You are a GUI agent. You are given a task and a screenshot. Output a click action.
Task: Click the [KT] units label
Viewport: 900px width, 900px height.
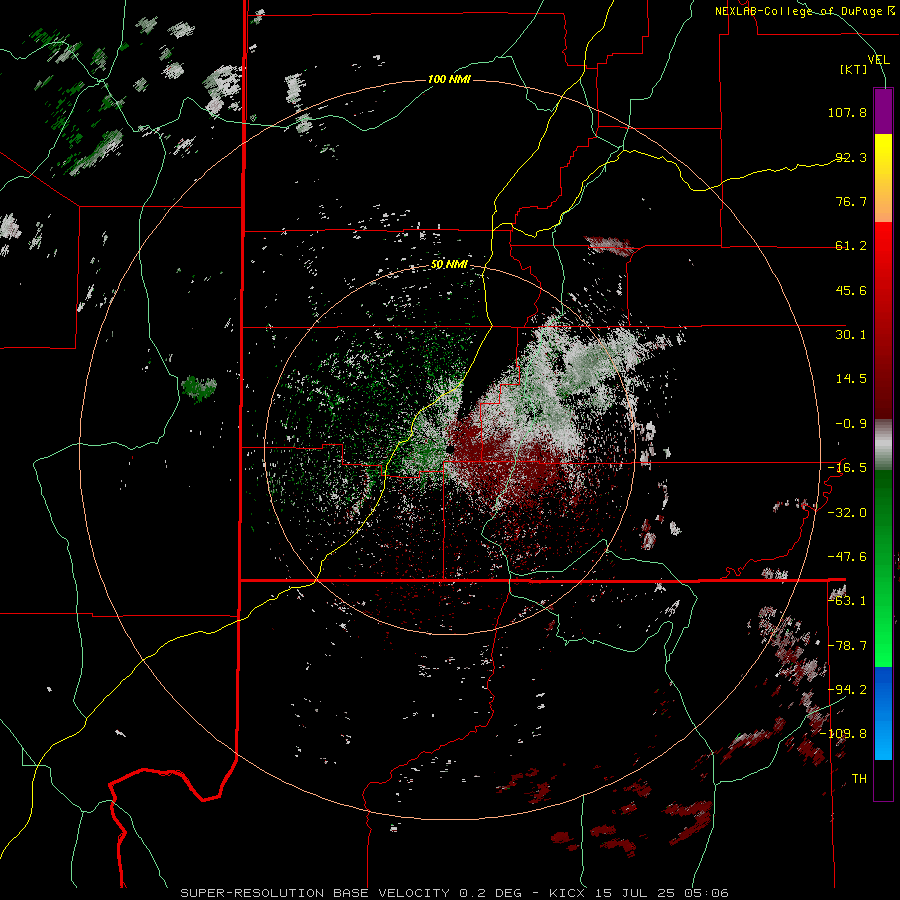[854, 69]
